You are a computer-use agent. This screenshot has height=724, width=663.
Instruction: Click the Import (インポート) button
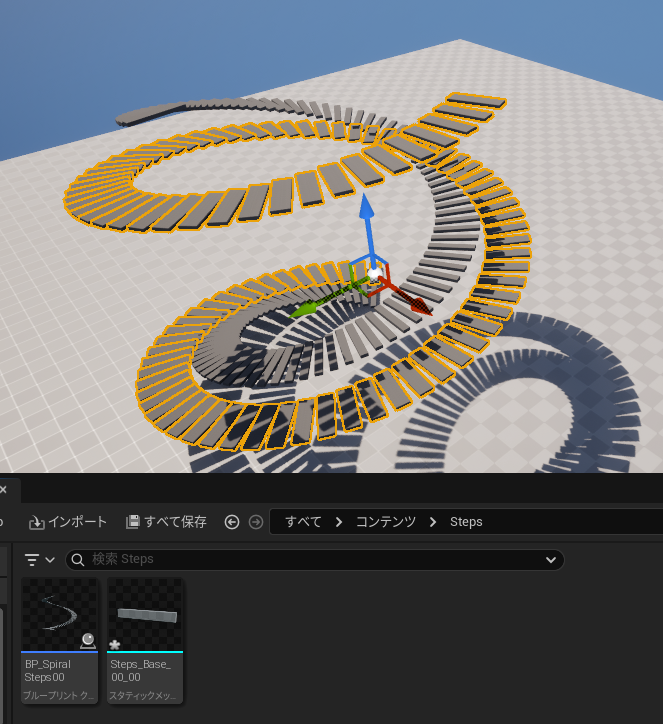(68, 522)
